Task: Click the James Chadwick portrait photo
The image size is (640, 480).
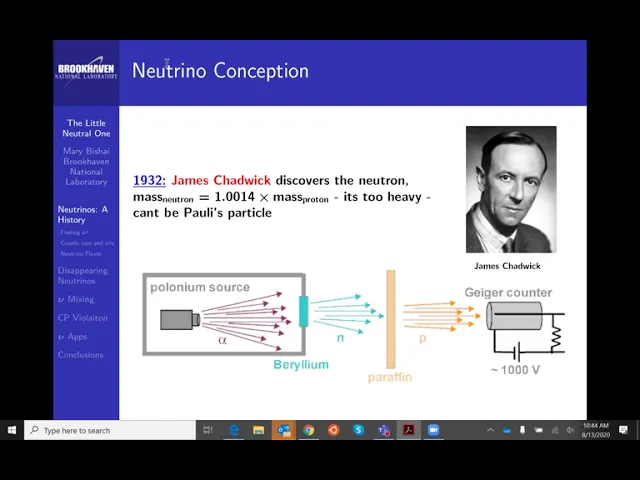Action: pyautogui.click(x=511, y=189)
